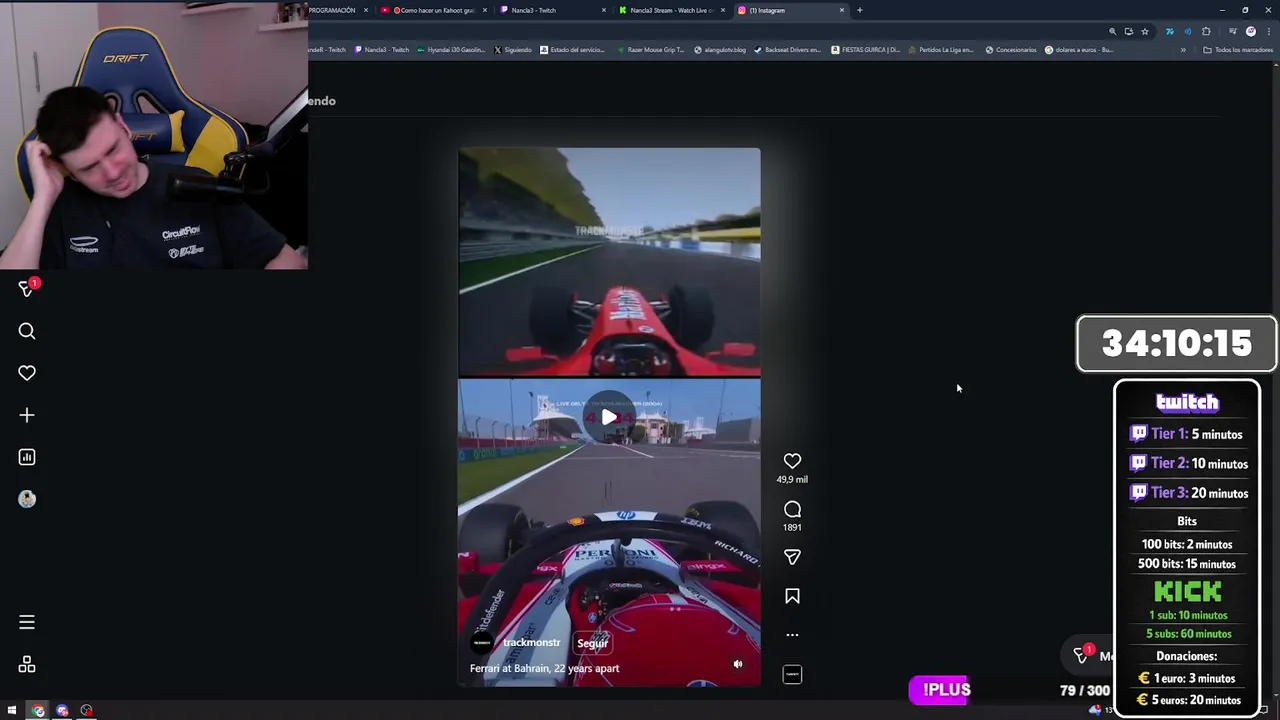Open the Windows Start button
Viewport: 1280px width, 720px height.
coord(12,711)
